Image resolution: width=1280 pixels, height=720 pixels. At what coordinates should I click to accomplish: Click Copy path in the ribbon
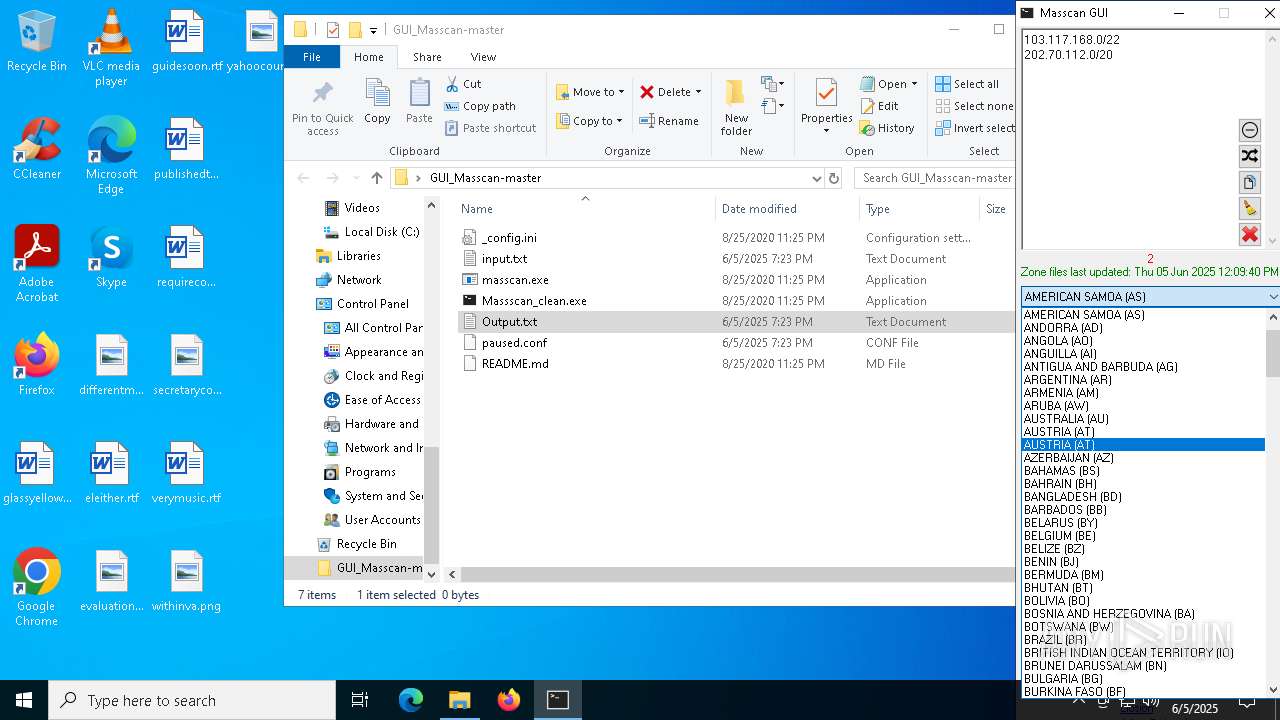click(x=480, y=106)
